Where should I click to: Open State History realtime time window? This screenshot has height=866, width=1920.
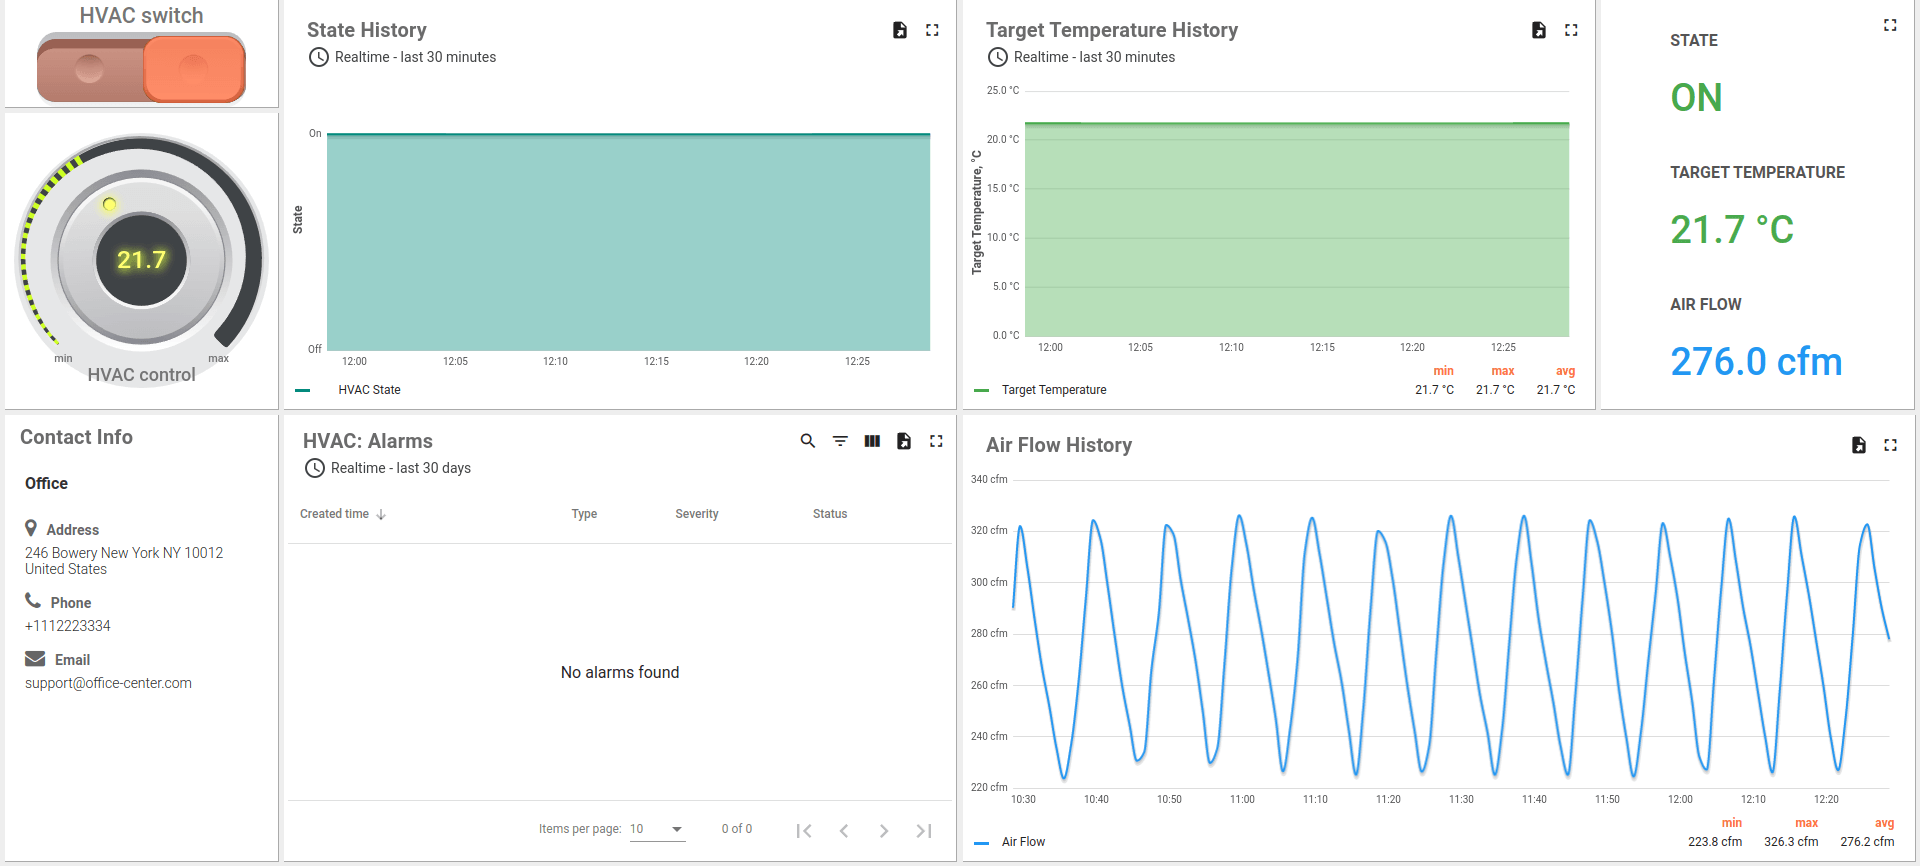(403, 57)
